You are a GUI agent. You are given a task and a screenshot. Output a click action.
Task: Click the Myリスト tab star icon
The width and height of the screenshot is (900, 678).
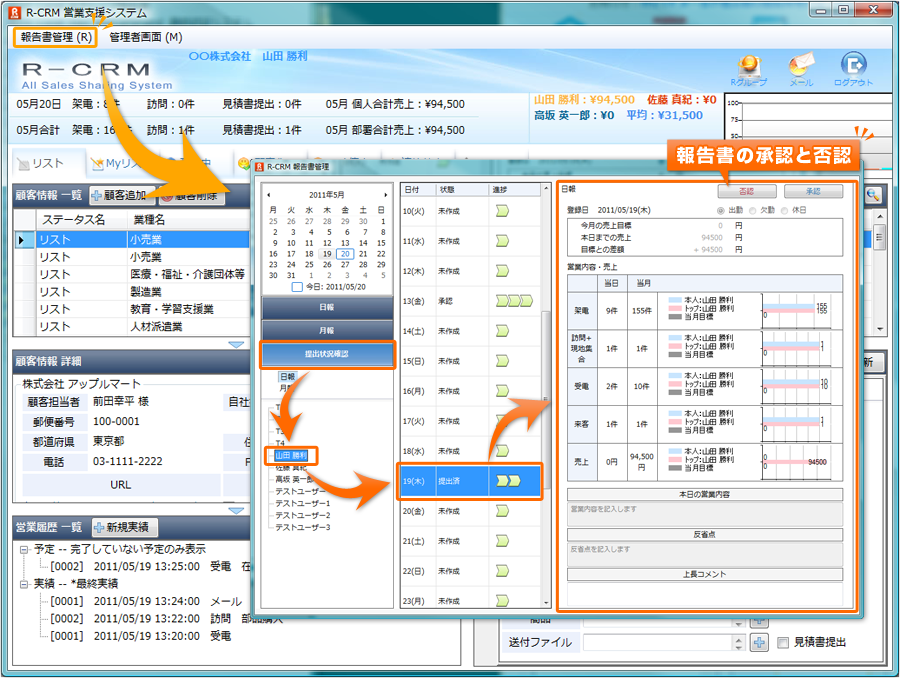[x=97, y=164]
